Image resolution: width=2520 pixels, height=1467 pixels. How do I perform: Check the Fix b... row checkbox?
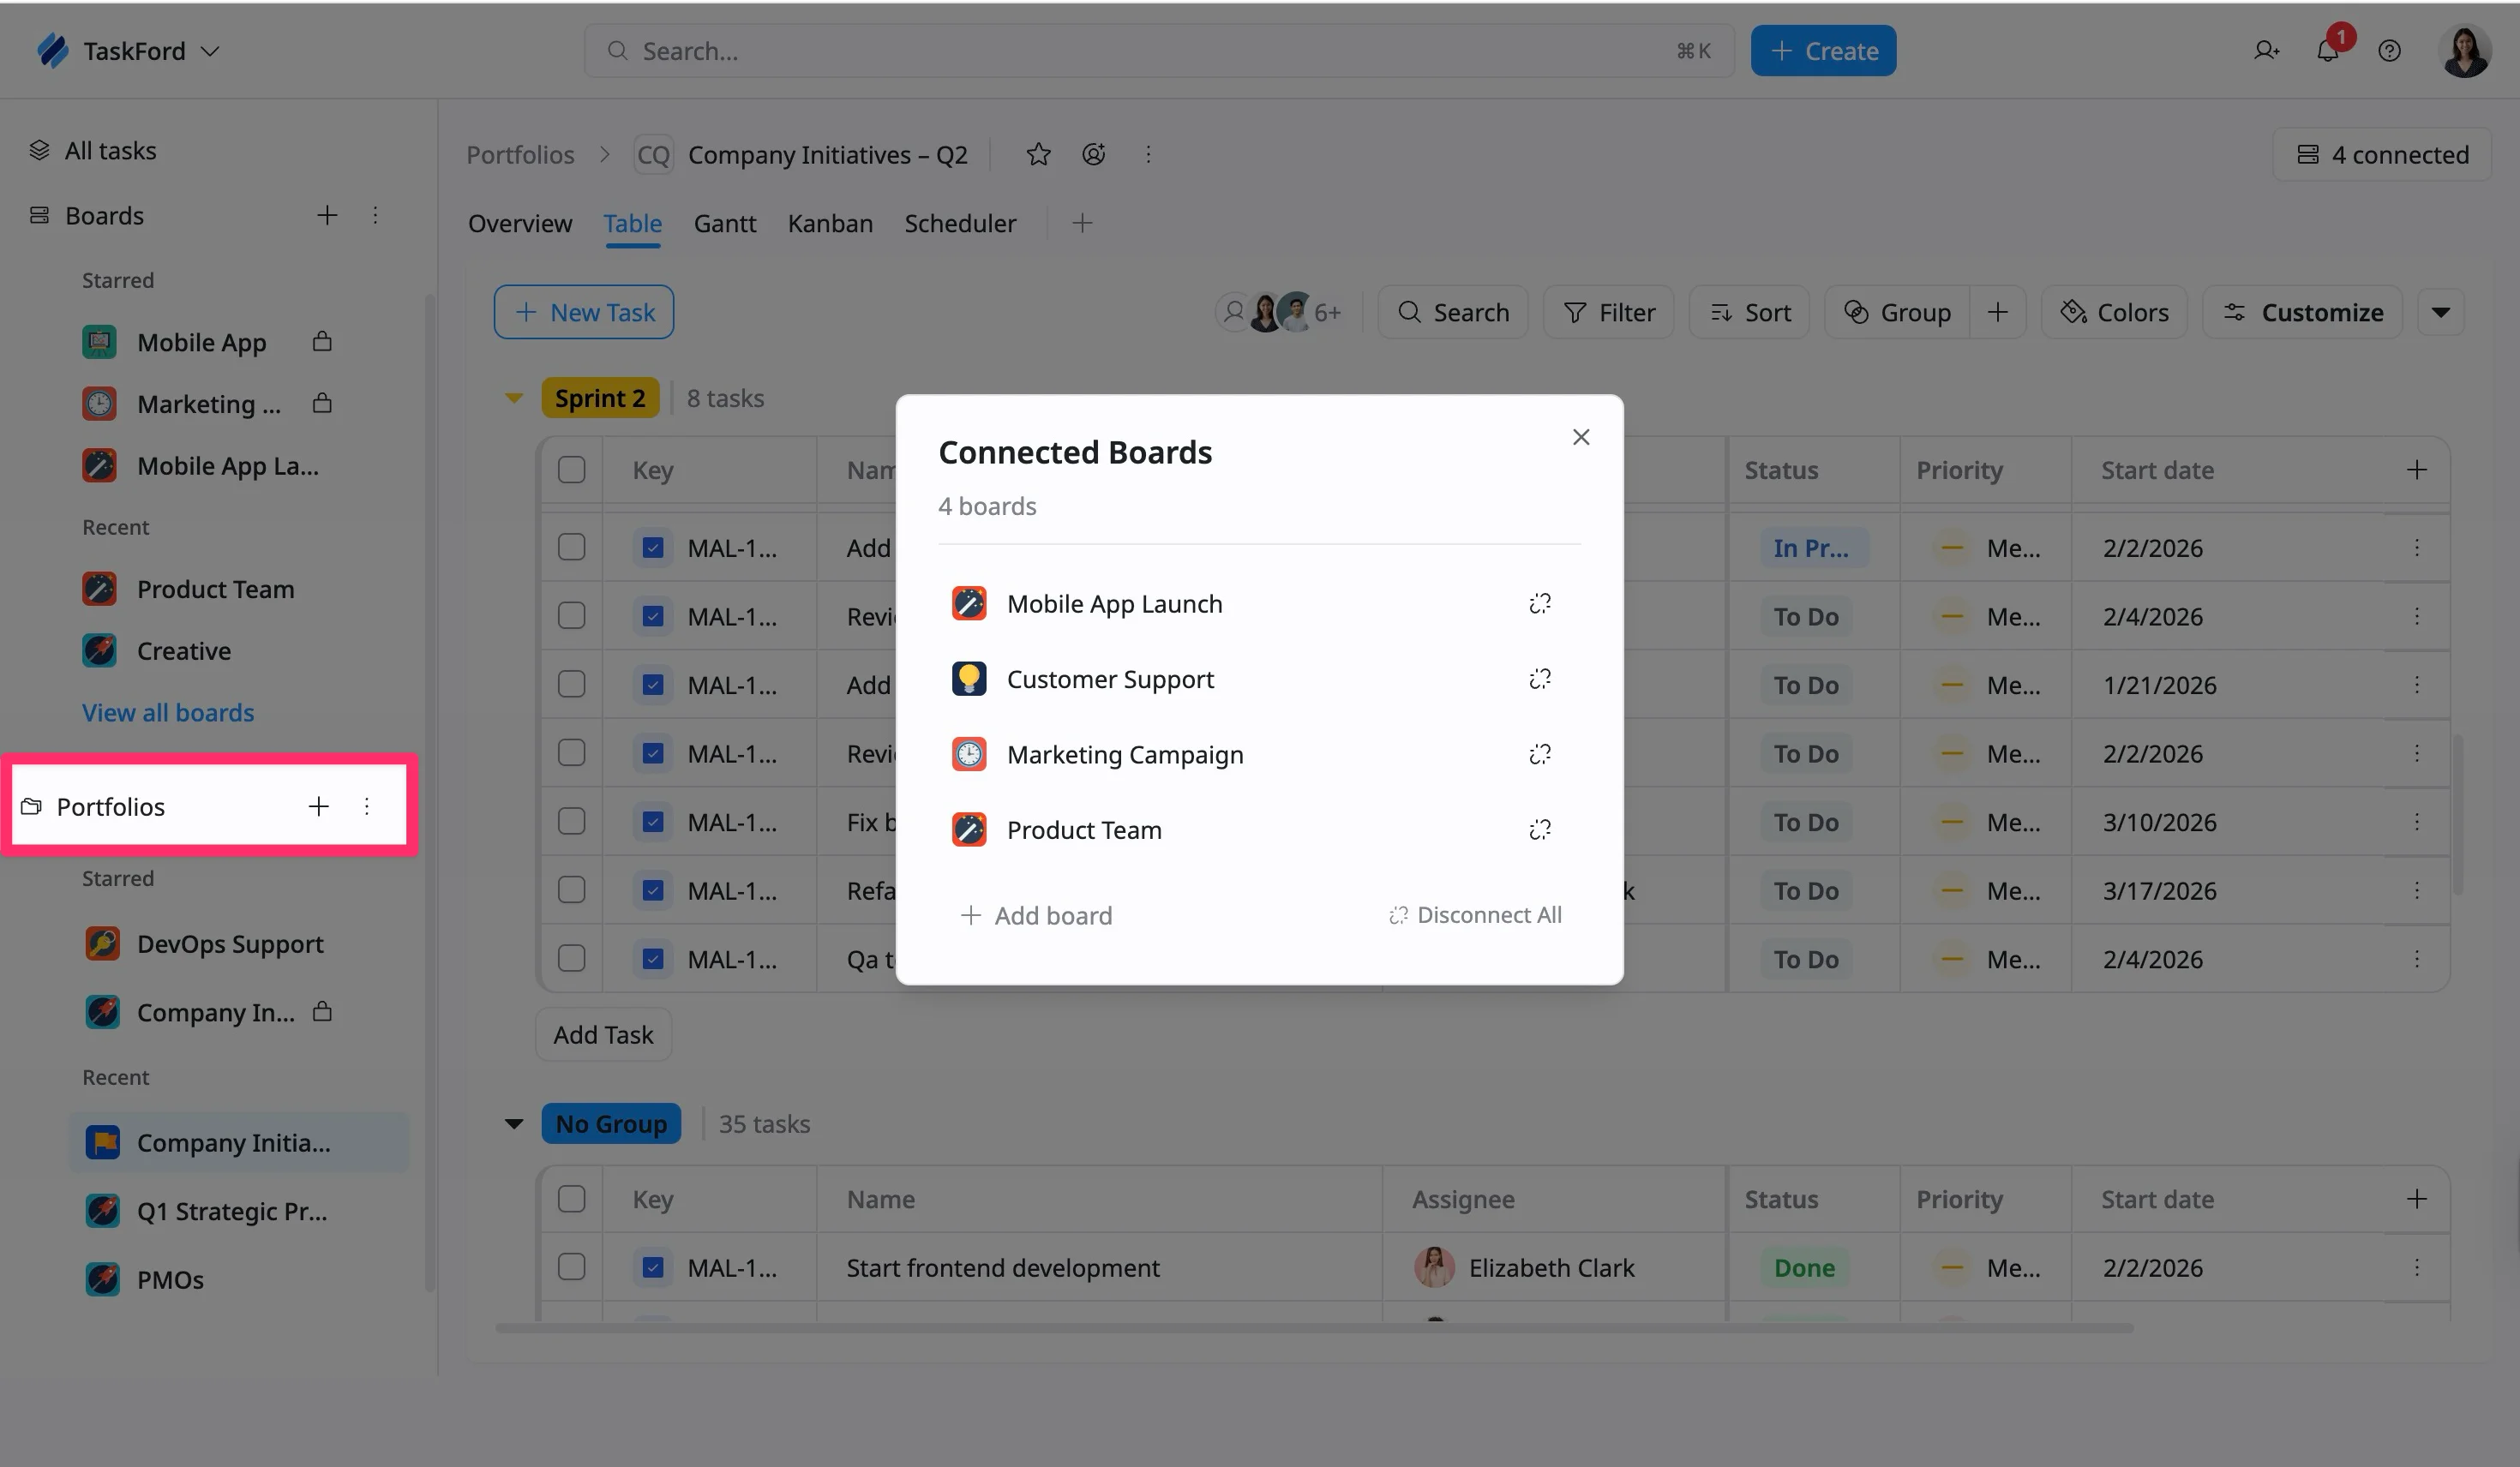pos(571,821)
